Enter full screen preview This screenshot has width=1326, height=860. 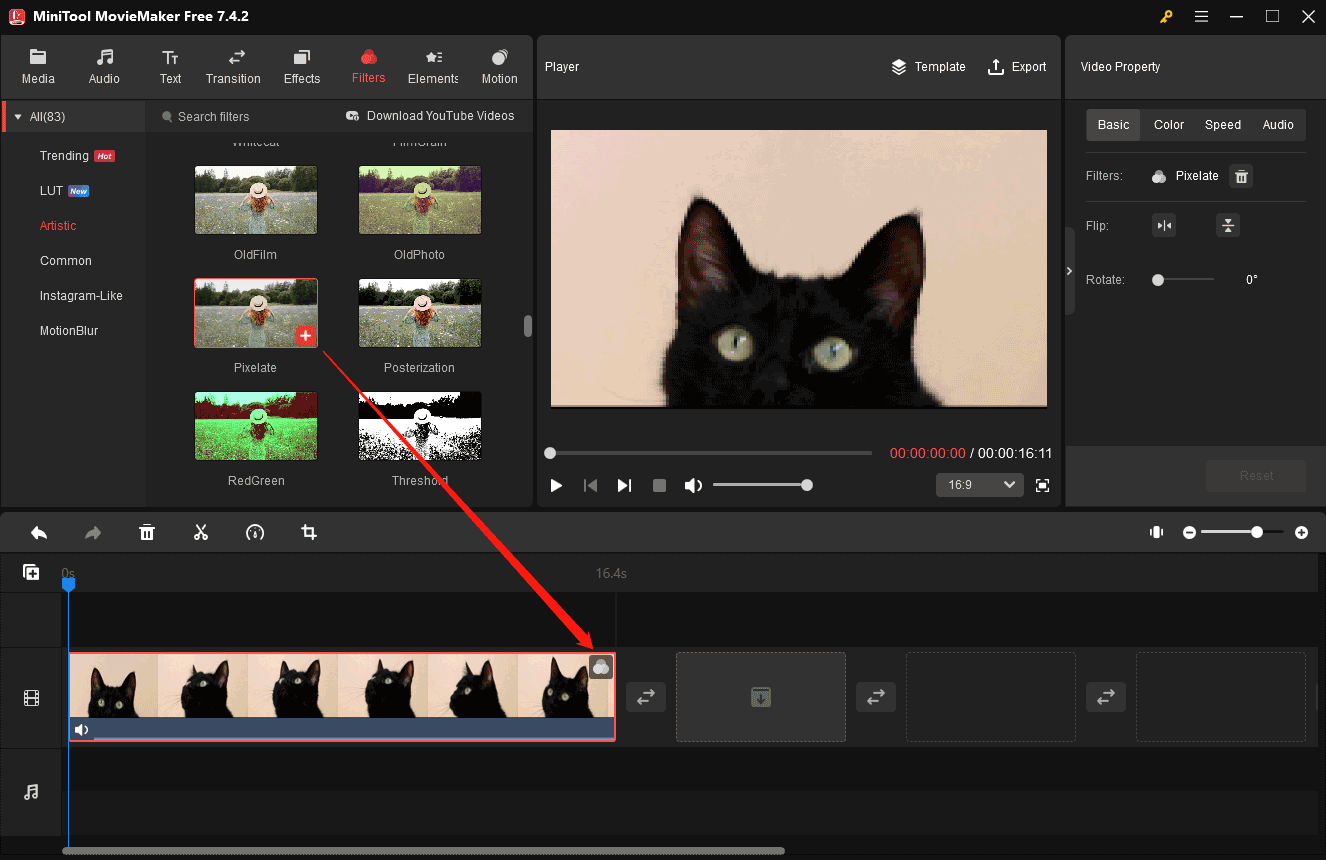coord(1042,485)
